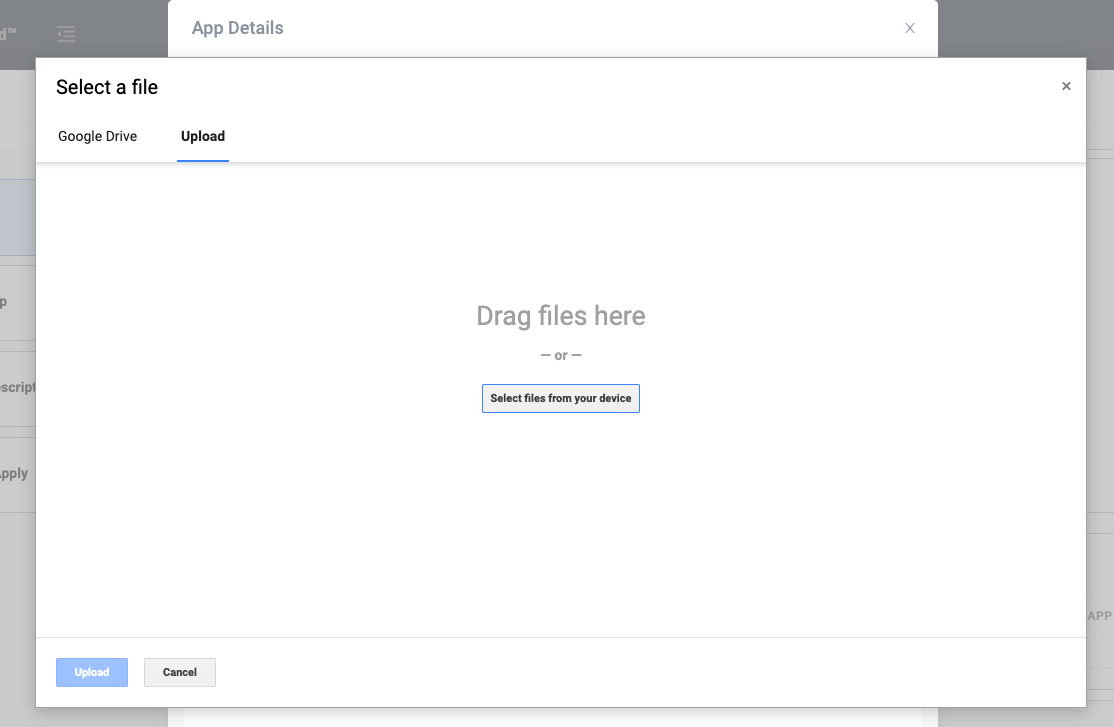Click the APP label at the right edge
1114x727 pixels.
(1099, 616)
